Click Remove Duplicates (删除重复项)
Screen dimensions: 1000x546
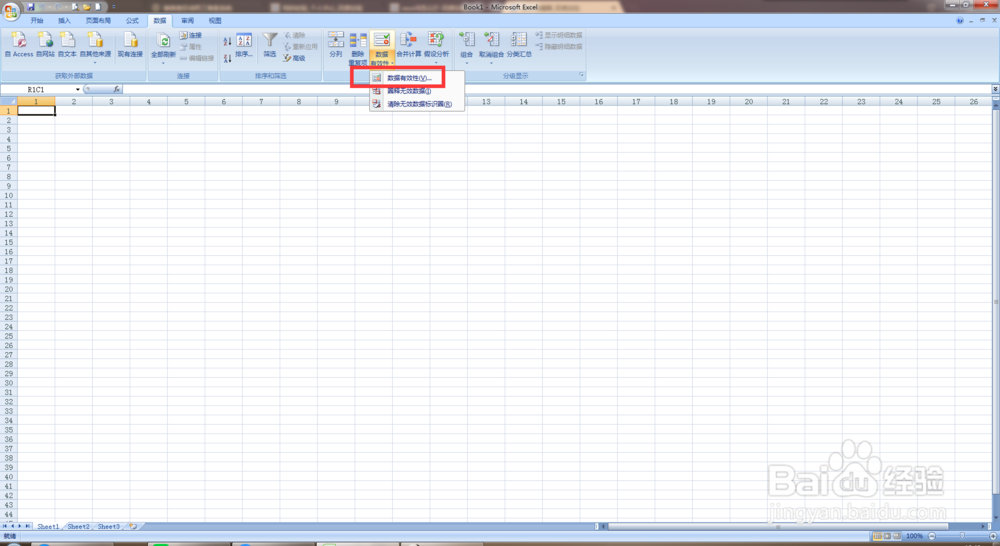tap(358, 48)
